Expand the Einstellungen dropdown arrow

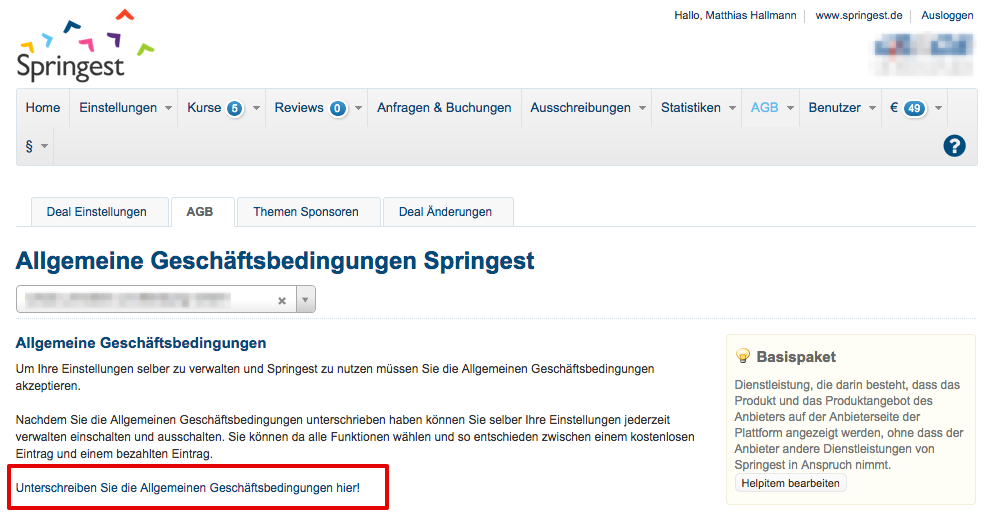pyautogui.click(x=168, y=108)
